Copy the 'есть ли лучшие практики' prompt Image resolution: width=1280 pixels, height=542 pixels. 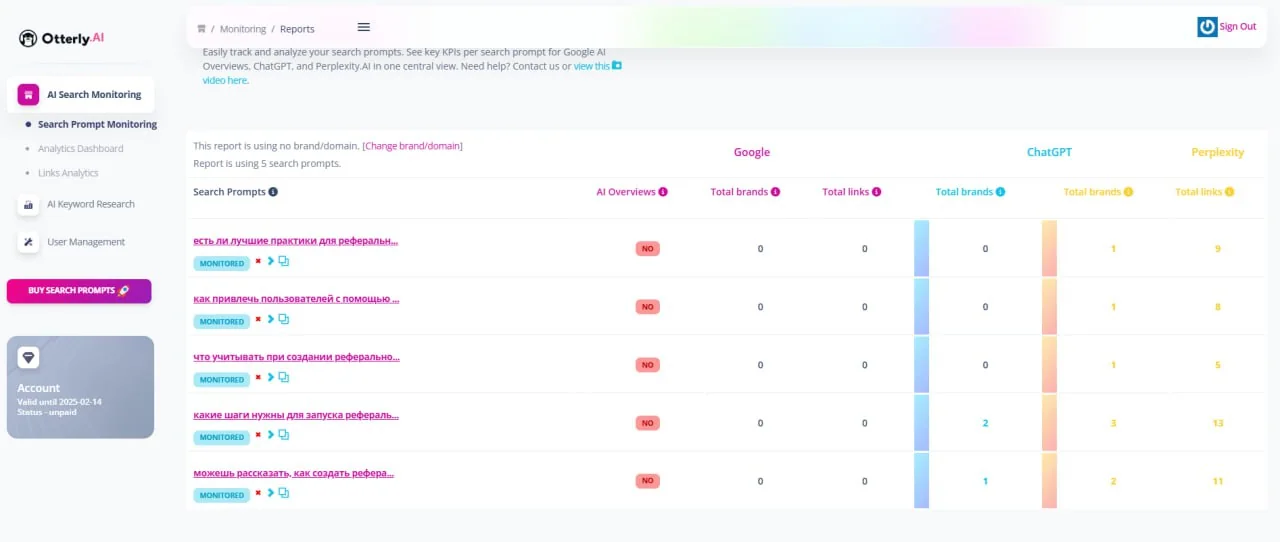click(x=284, y=262)
